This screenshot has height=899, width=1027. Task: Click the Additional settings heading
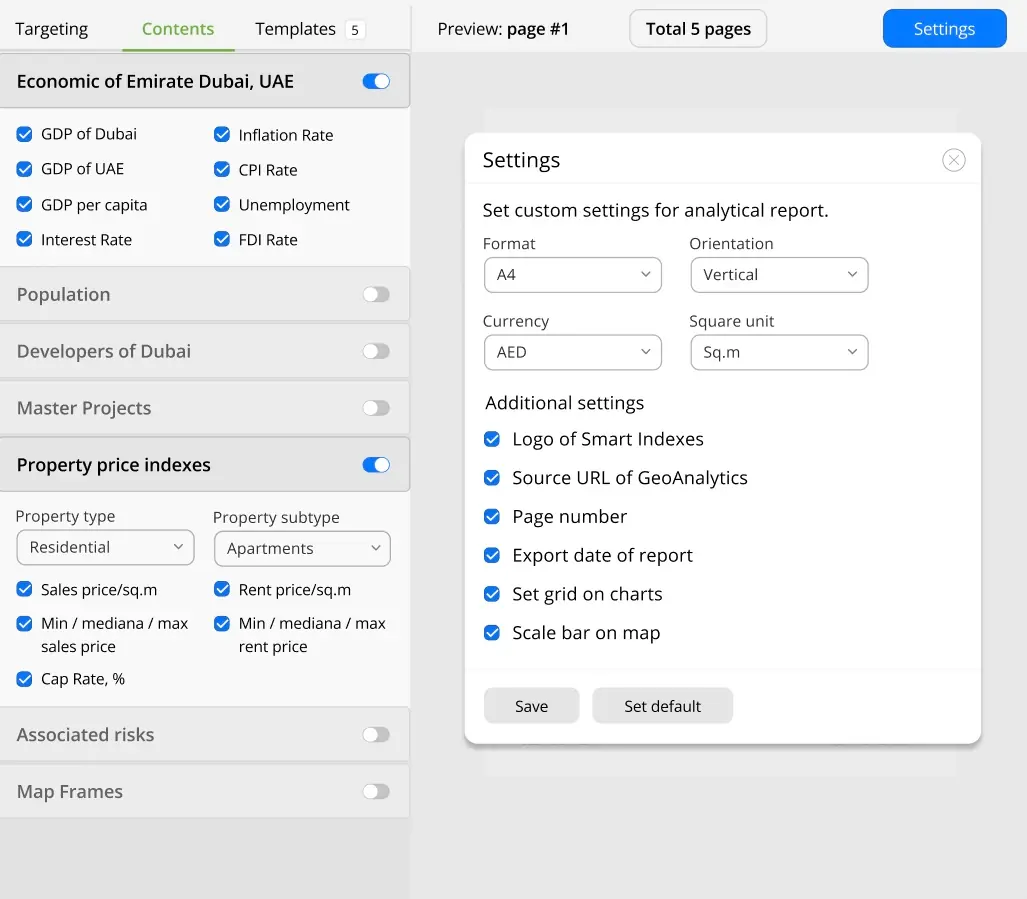(565, 403)
